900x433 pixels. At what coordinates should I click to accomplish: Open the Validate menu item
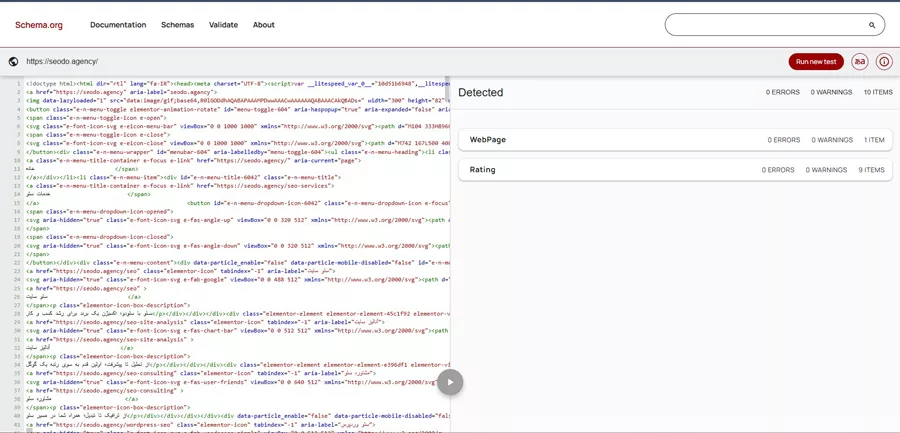(x=223, y=25)
